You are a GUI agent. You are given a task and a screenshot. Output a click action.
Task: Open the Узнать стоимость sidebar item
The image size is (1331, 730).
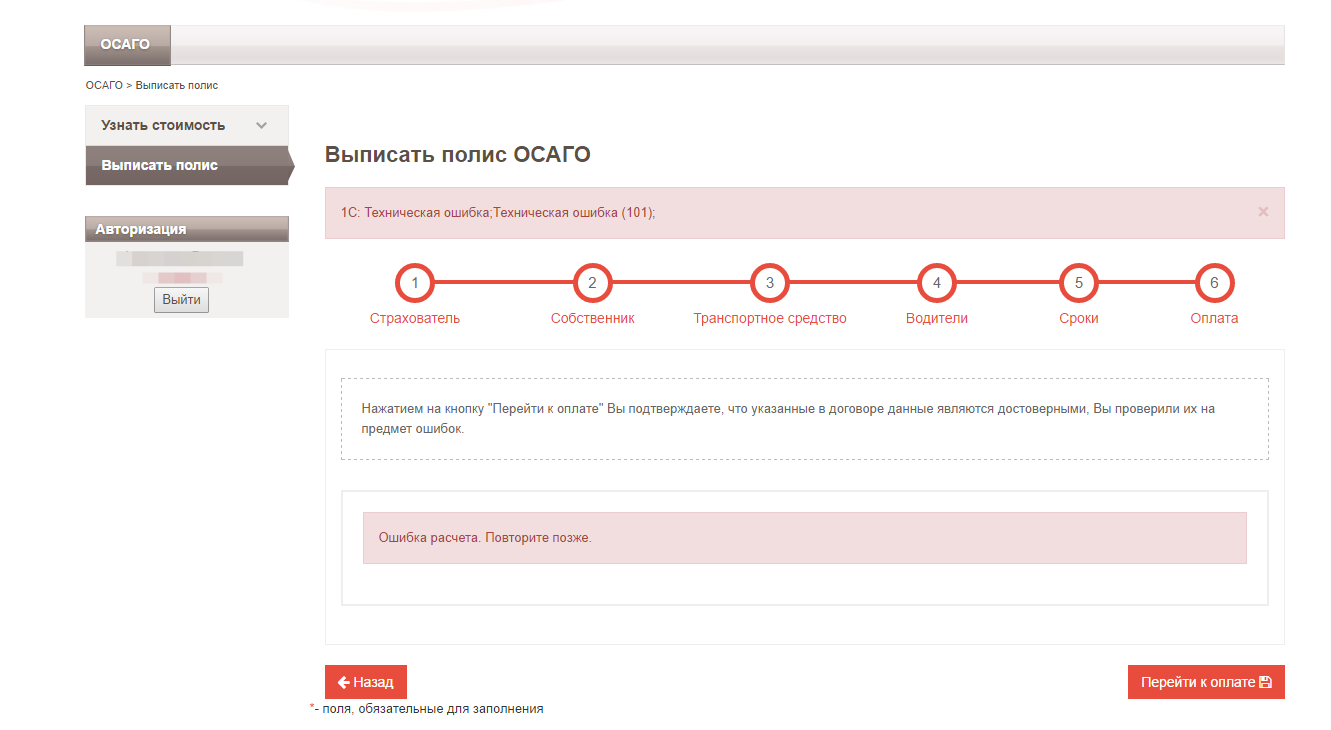163,126
